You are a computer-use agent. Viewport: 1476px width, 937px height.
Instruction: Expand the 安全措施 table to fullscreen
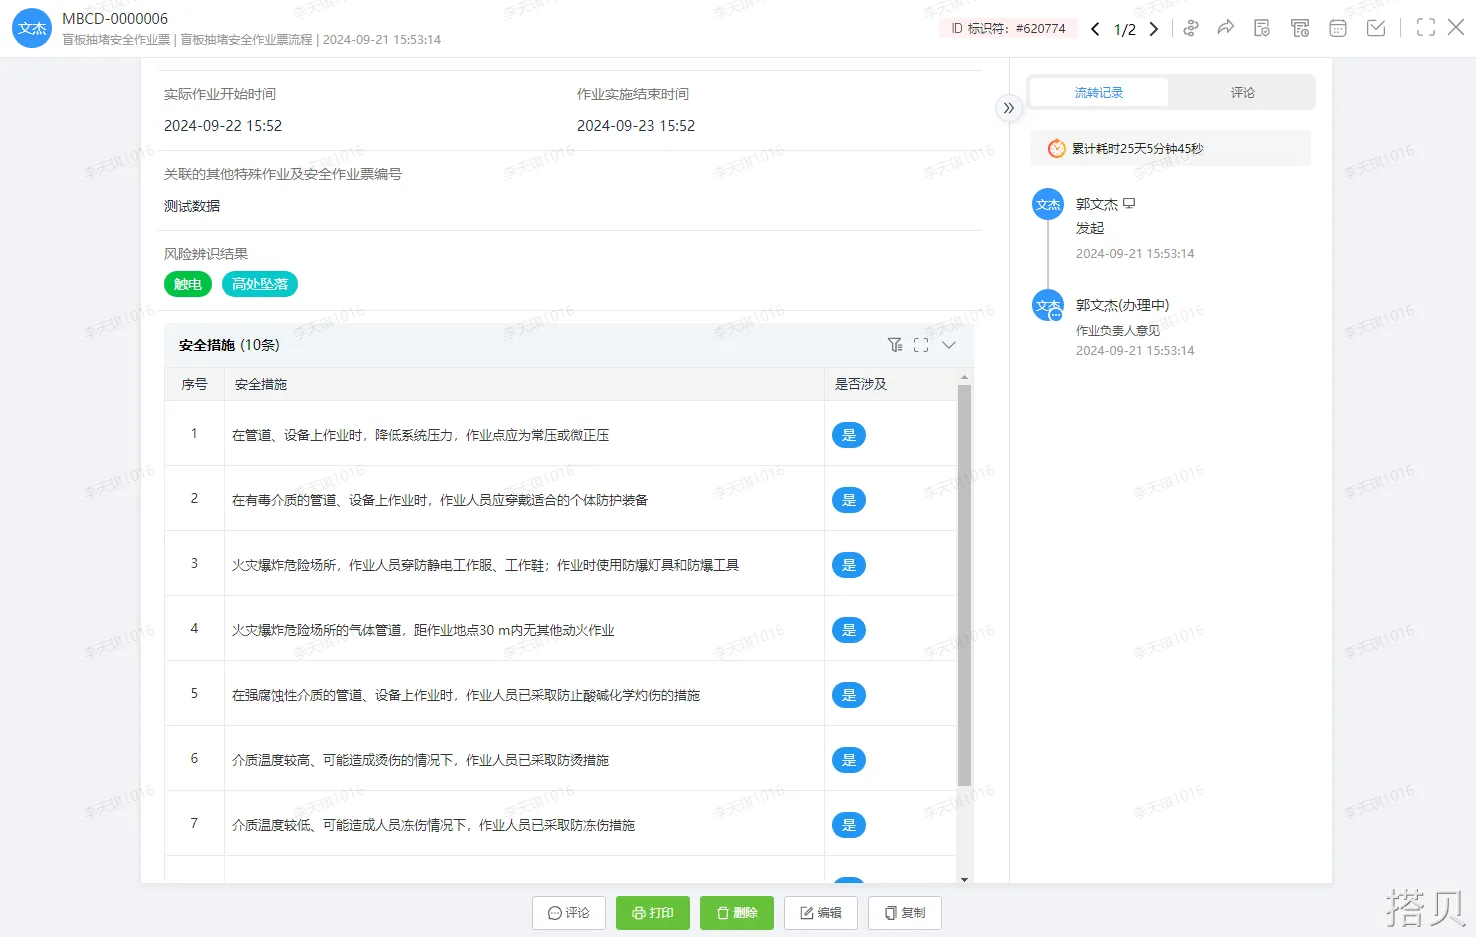pos(921,345)
